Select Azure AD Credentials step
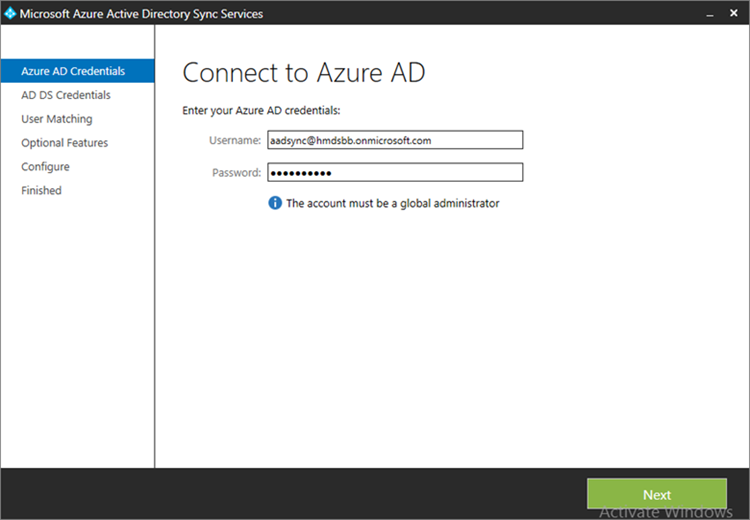 [x=77, y=71]
